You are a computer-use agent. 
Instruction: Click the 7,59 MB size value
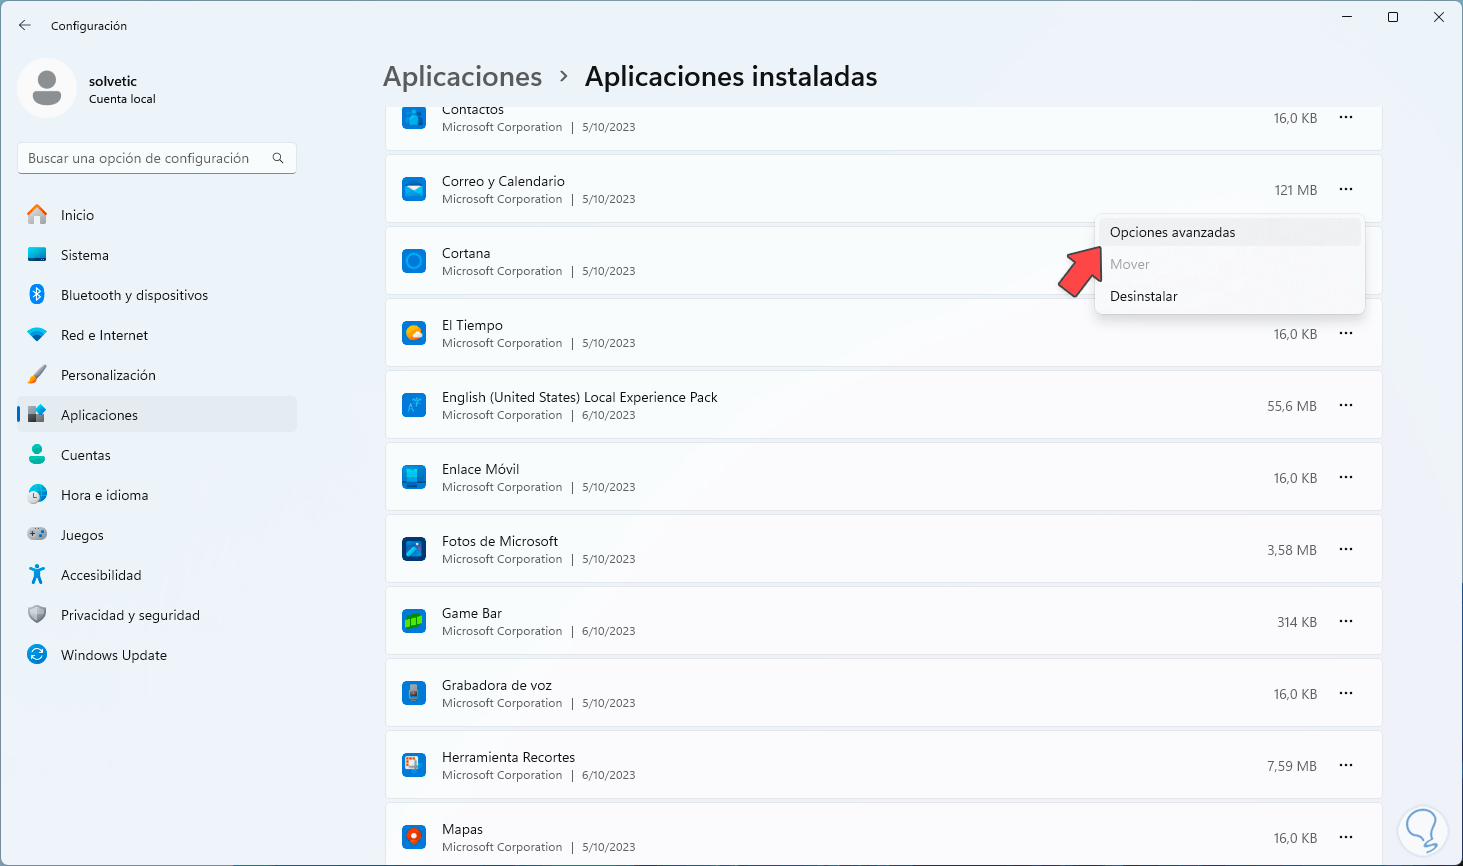1292,766
